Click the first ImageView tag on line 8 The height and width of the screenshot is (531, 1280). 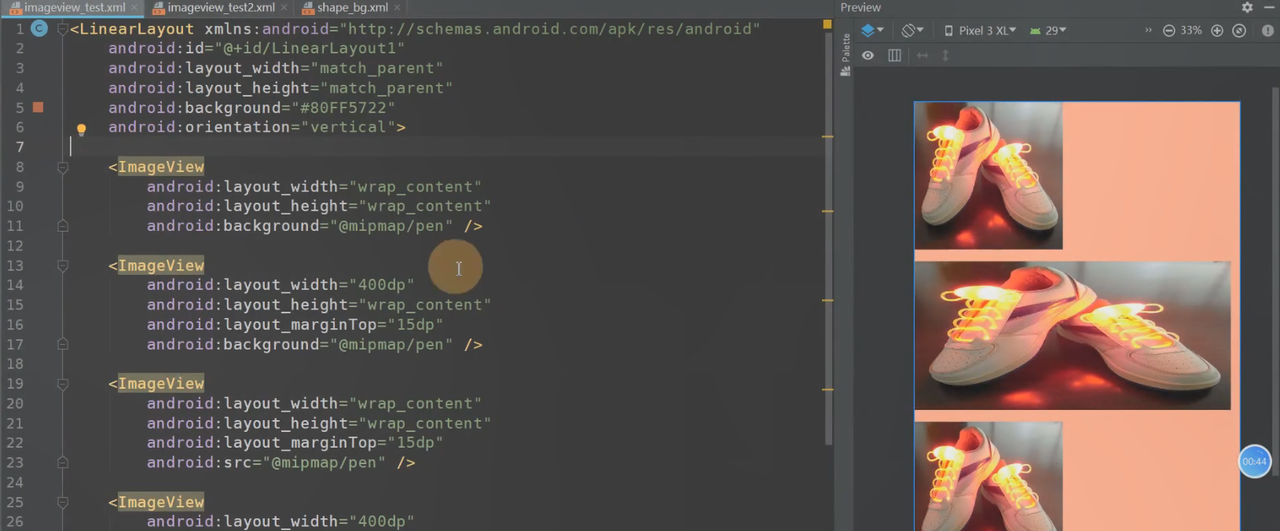pos(161,167)
